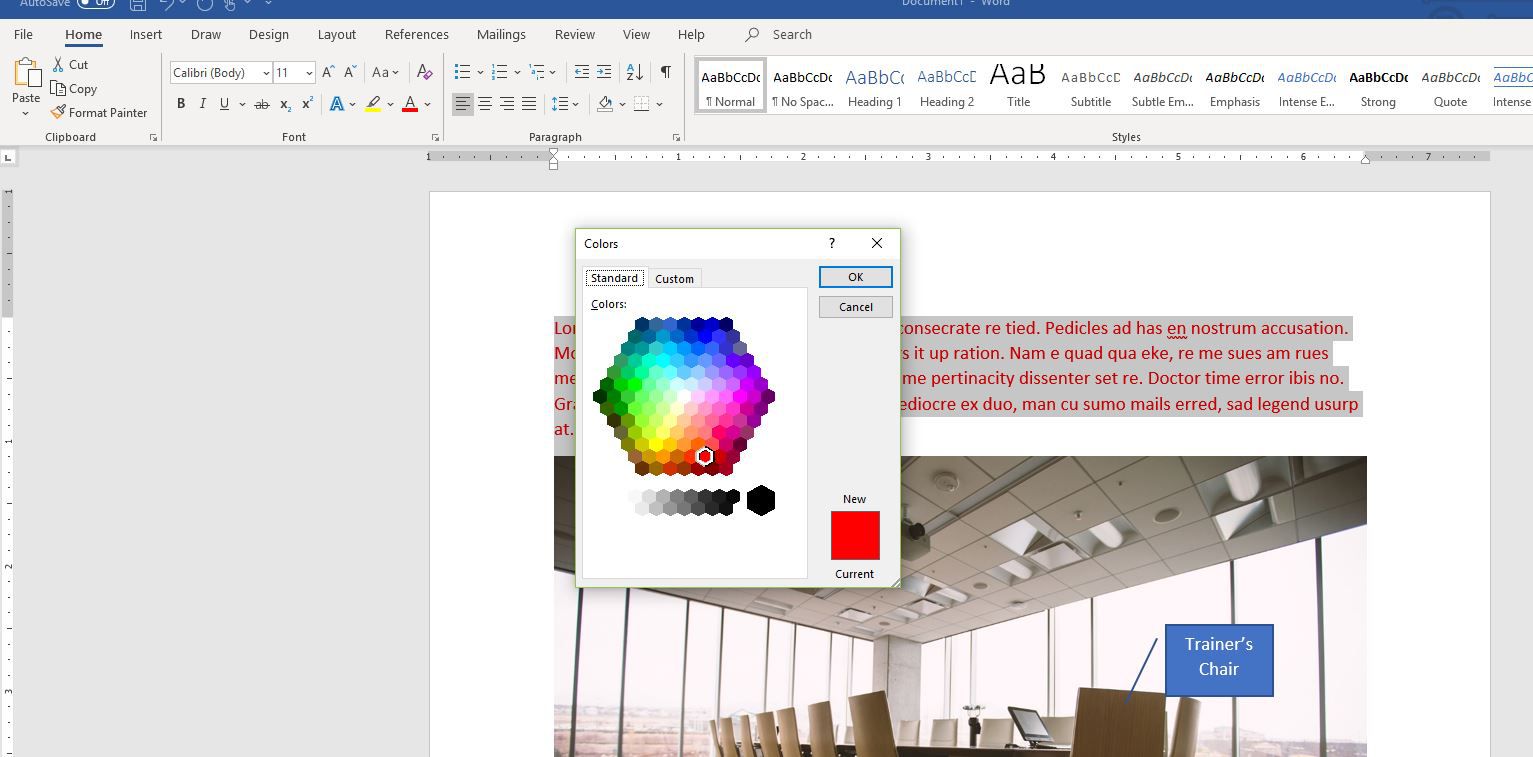Select Standard tab in Colors dialog
The image size is (1533, 757).
pos(614,278)
